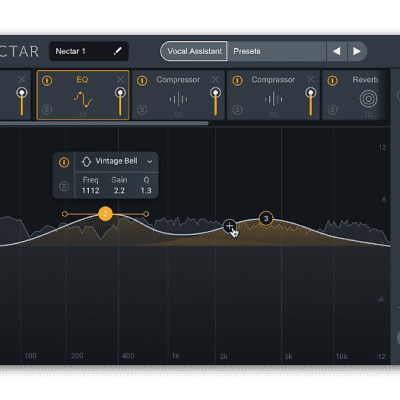Click the EQ module title label
400x400 pixels.
coord(82,80)
